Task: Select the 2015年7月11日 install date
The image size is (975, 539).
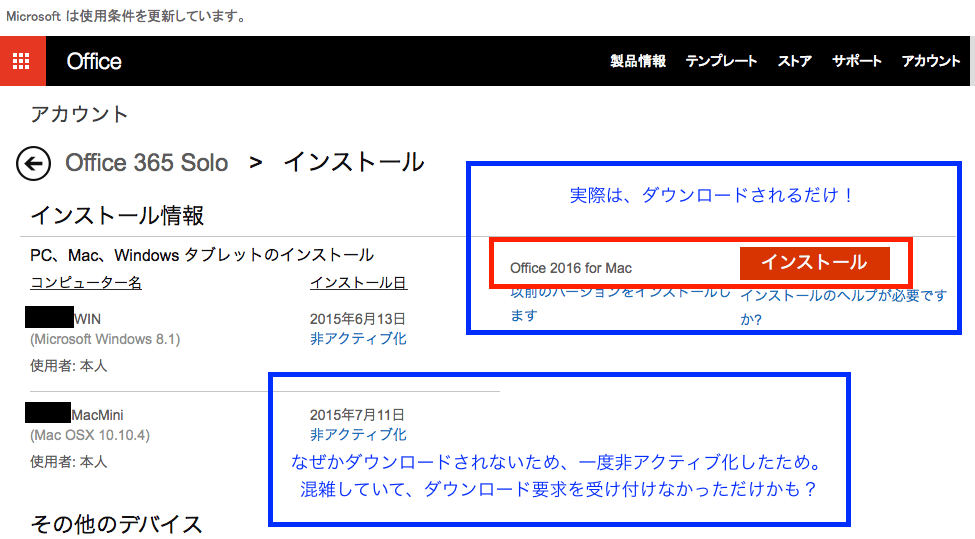Action: [358, 415]
